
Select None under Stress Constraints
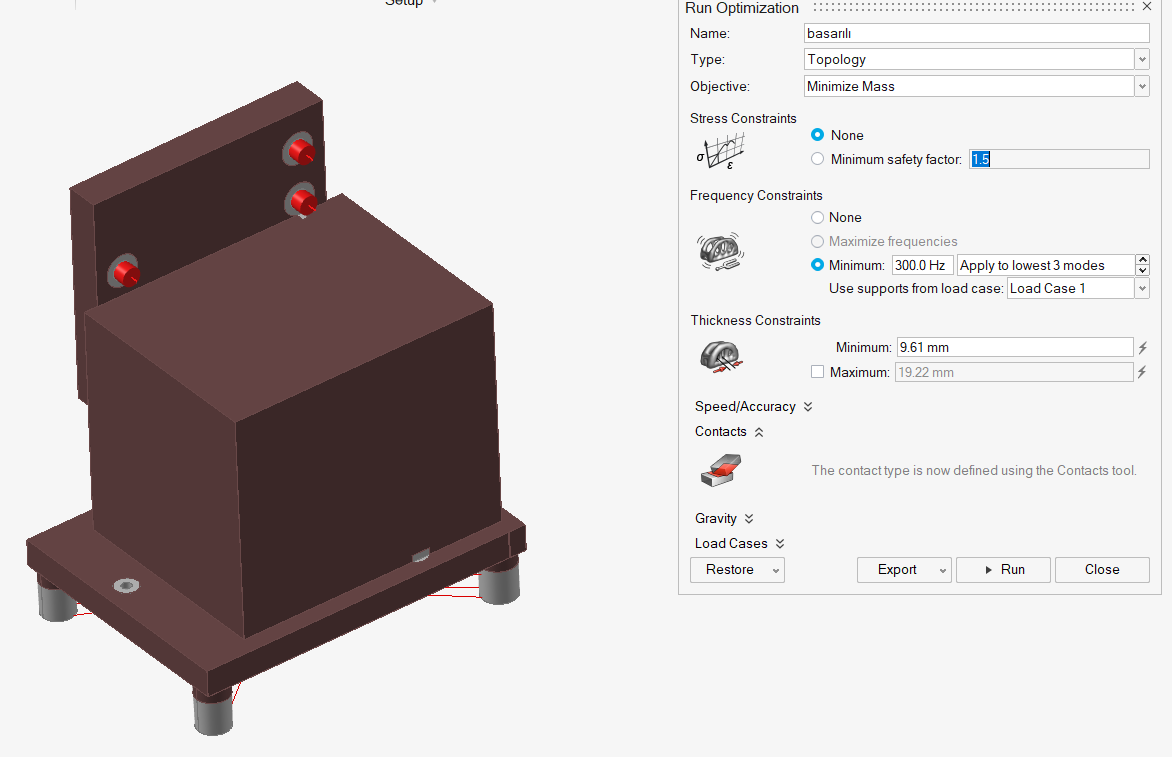(818, 135)
